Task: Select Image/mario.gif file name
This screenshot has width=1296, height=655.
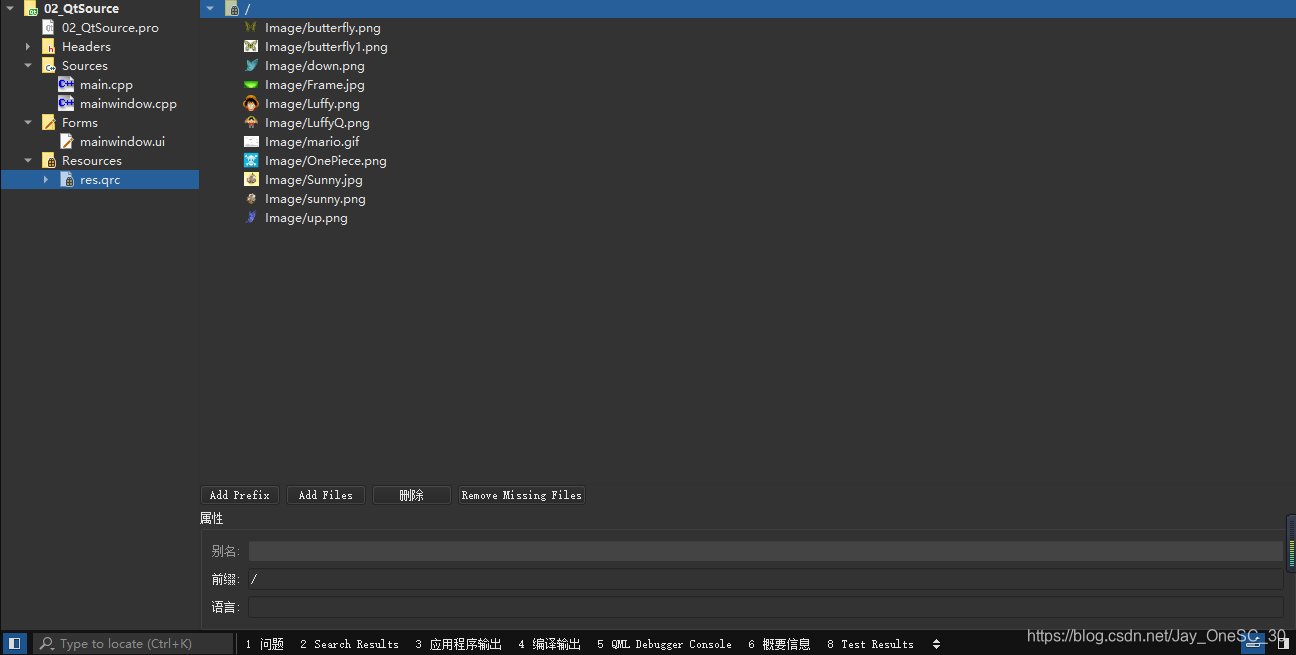Action: coord(312,142)
